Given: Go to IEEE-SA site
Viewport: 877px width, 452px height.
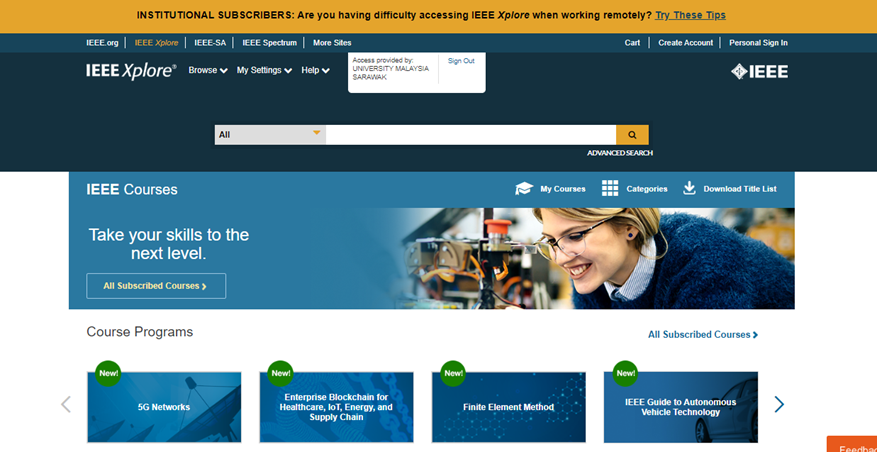Looking at the screenshot, I should coord(210,43).
